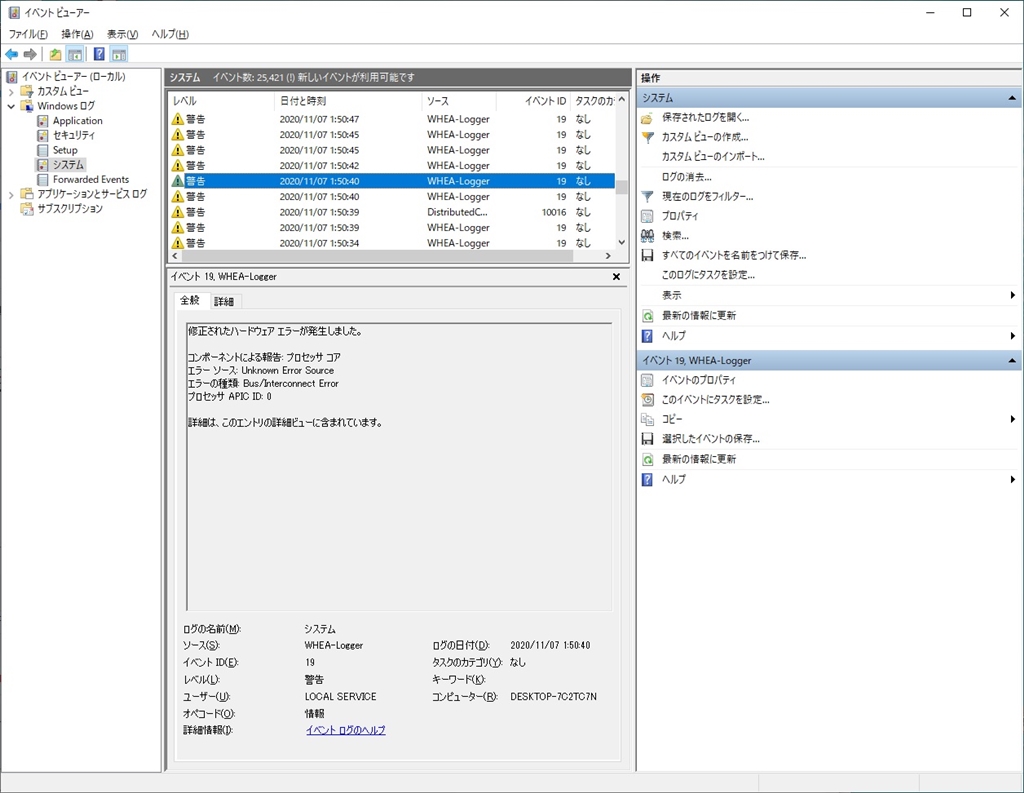
Task: Click the blue help toolbar icon
Action: 99,54
